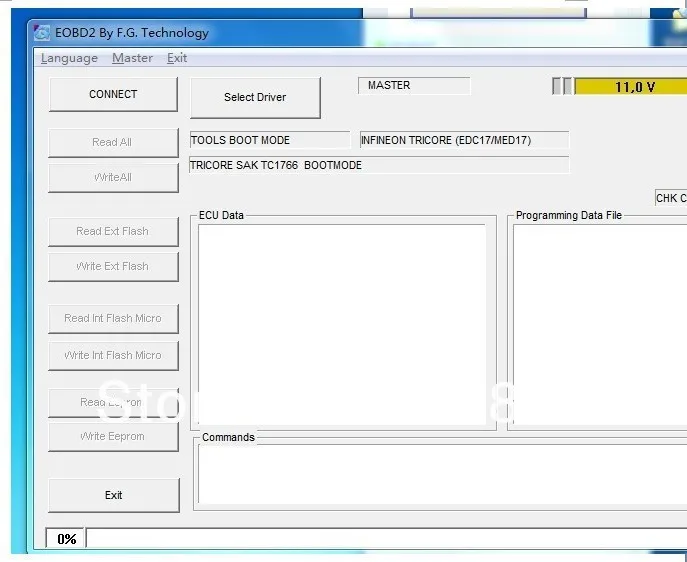Click the TOOLS BOOT MODE field
The width and height of the screenshot is (687, 562).
click(x=270, y=140)
